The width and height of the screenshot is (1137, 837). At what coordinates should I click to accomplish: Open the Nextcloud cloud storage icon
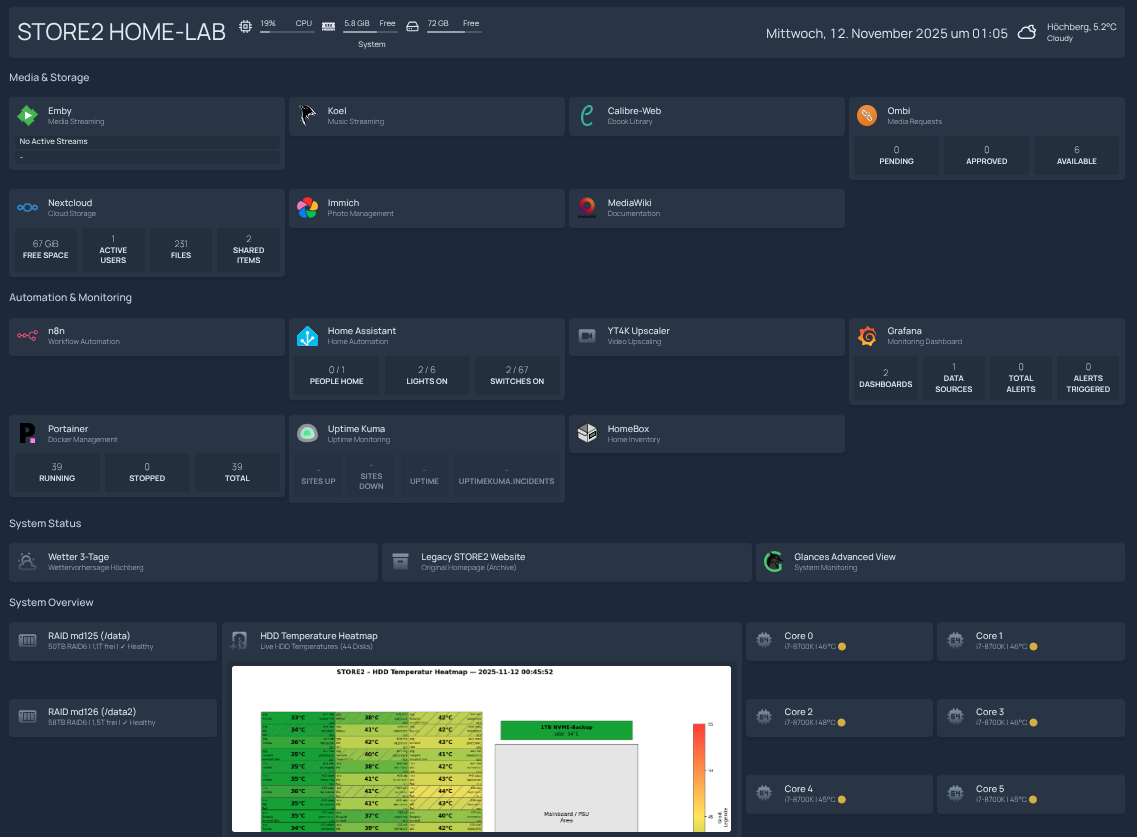point(26,207)
